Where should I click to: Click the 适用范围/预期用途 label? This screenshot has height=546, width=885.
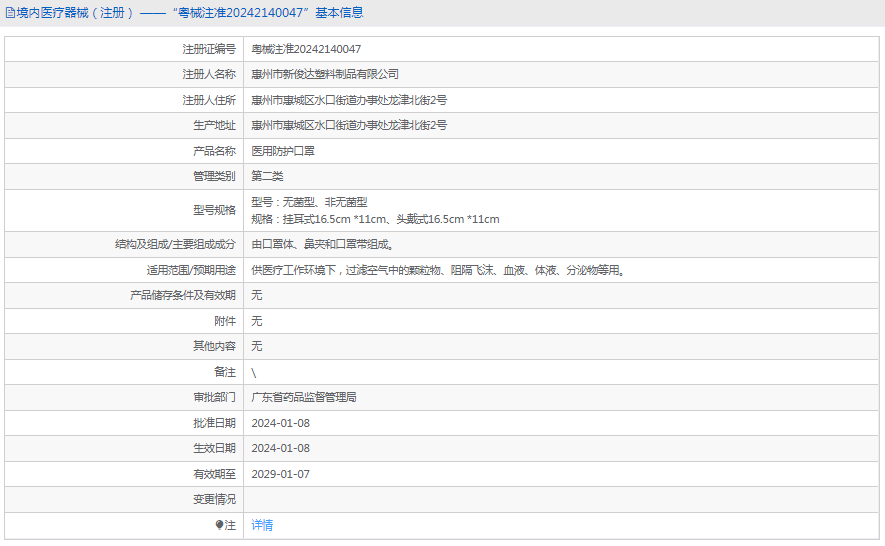[x=191, y=270]
